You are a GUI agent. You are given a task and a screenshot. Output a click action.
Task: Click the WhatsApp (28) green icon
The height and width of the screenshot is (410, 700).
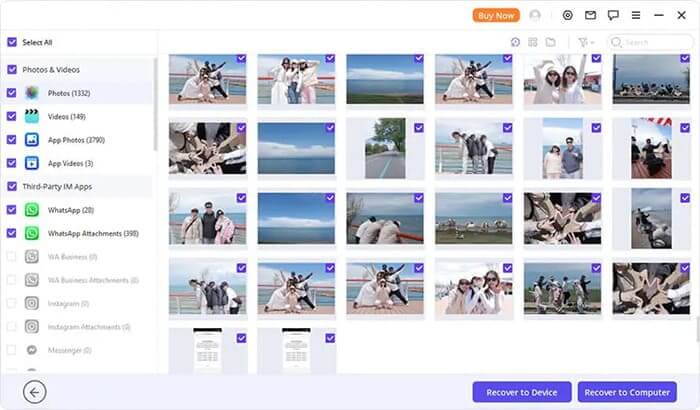click(32, 210)
